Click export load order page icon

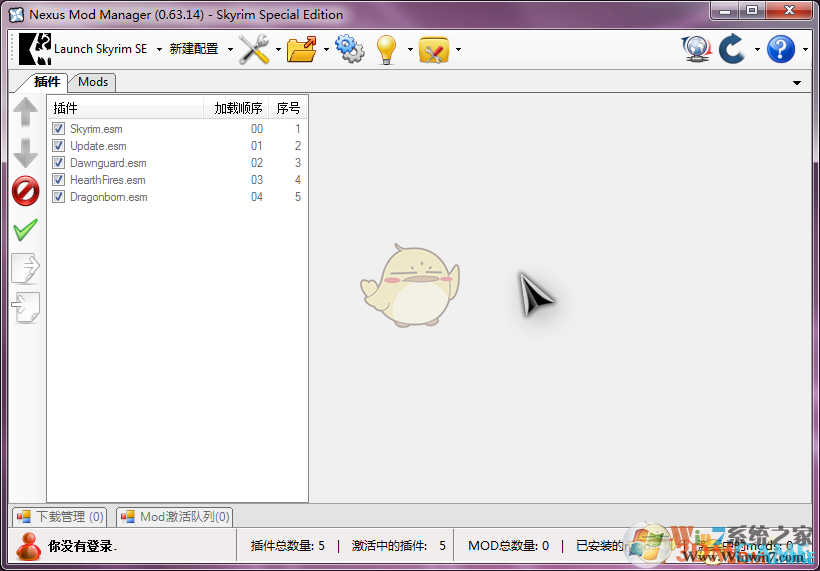tap(26, 268)
